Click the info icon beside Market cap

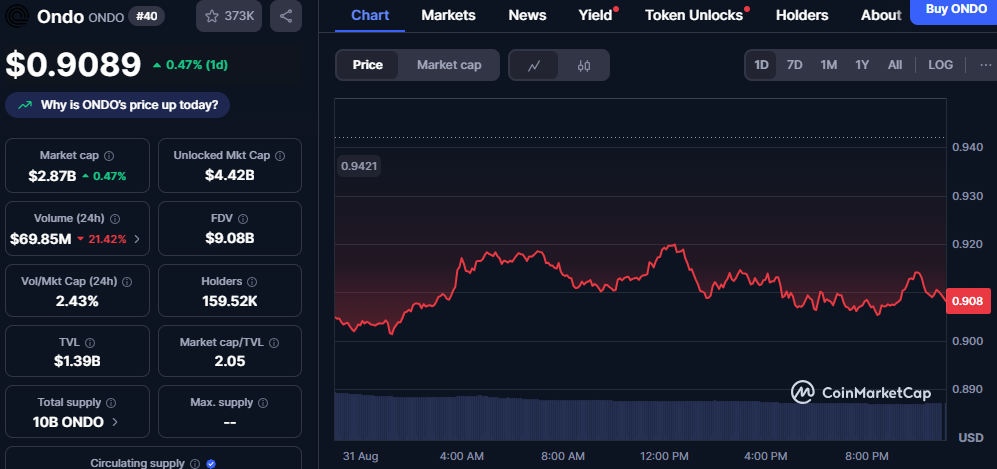(x=109, y=156)
